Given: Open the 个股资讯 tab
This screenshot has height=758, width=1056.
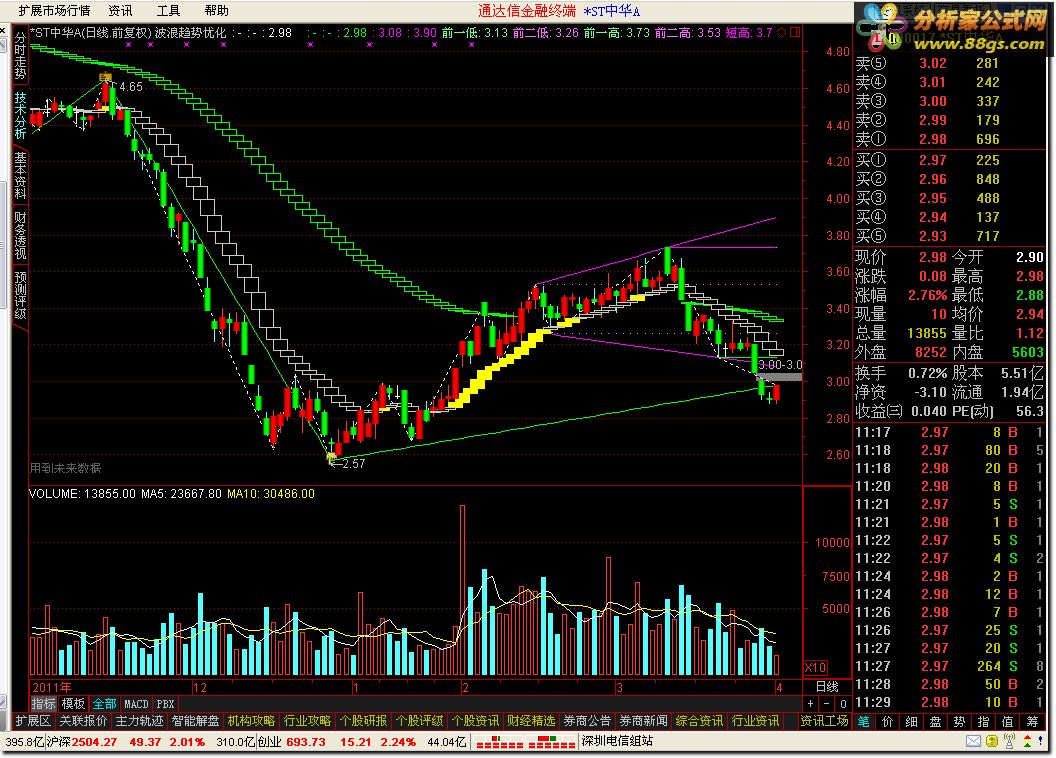Looking at the screenshot, I should (x=475, y=721).
